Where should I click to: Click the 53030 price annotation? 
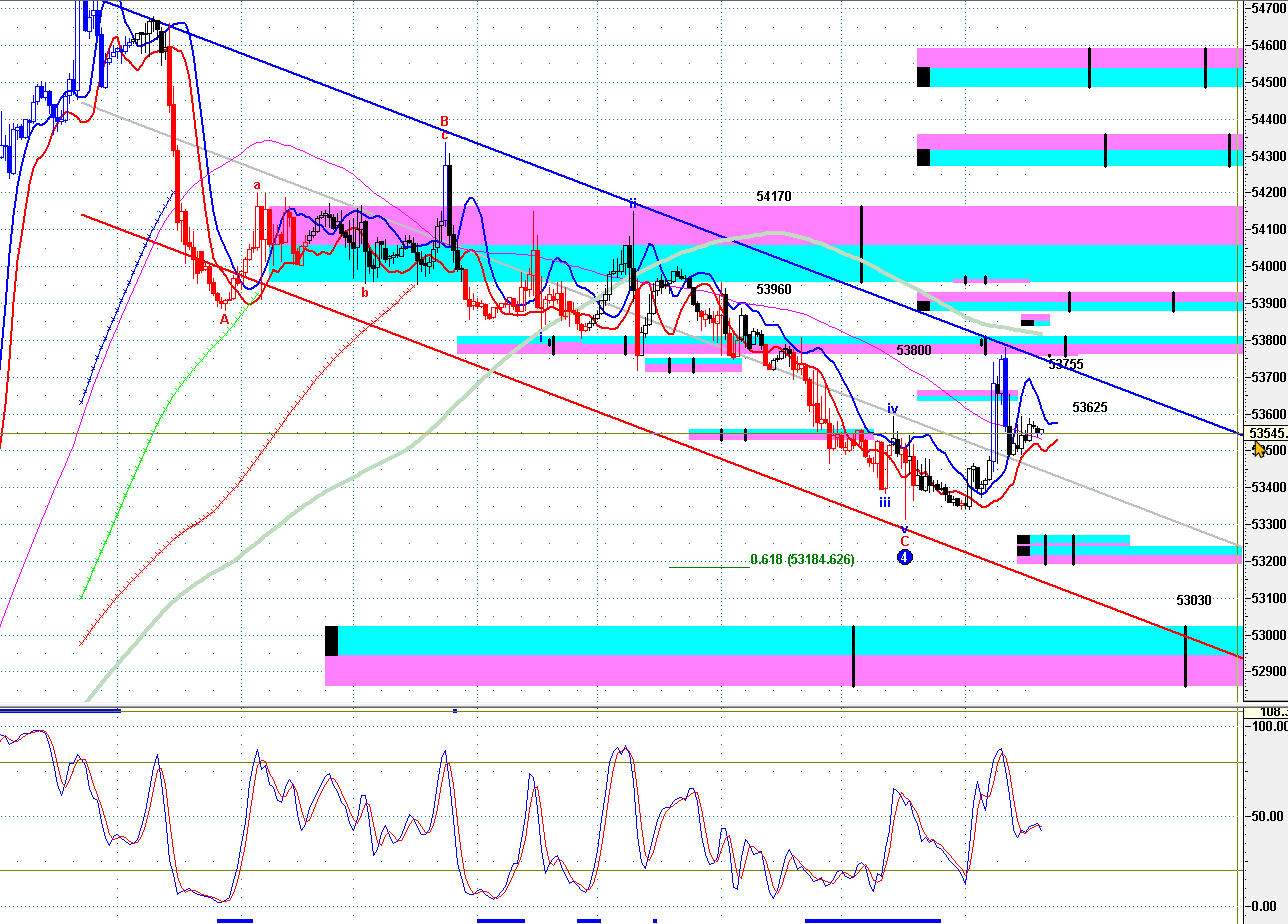(x=1194, y=601)
